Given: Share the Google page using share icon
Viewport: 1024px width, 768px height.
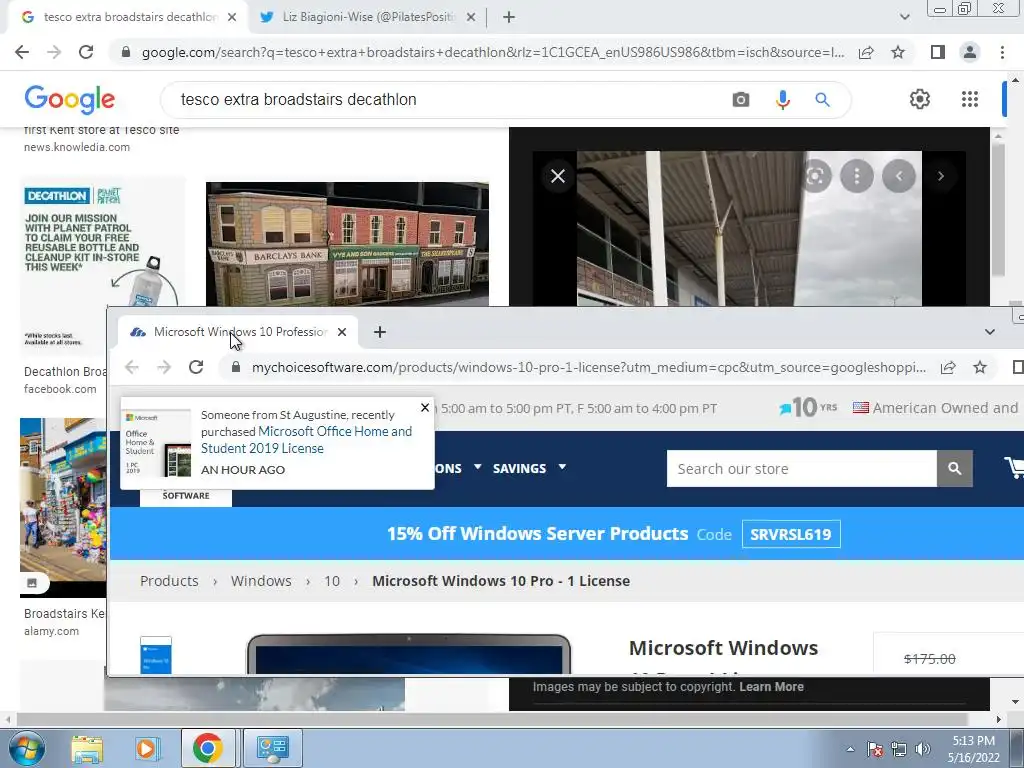Looking at the screenshot, I should [x=866, y=52].
